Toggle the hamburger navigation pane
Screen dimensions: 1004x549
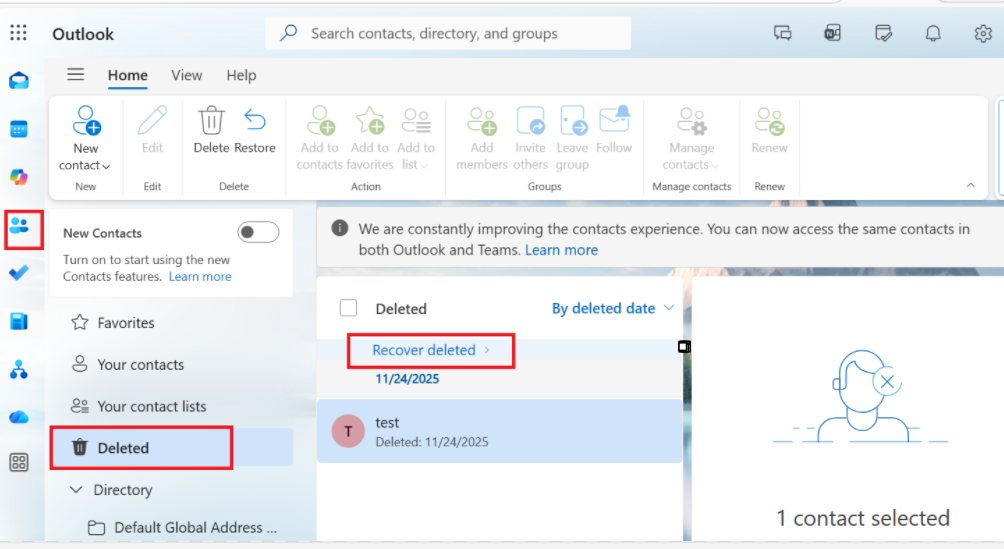pos(76,74)
